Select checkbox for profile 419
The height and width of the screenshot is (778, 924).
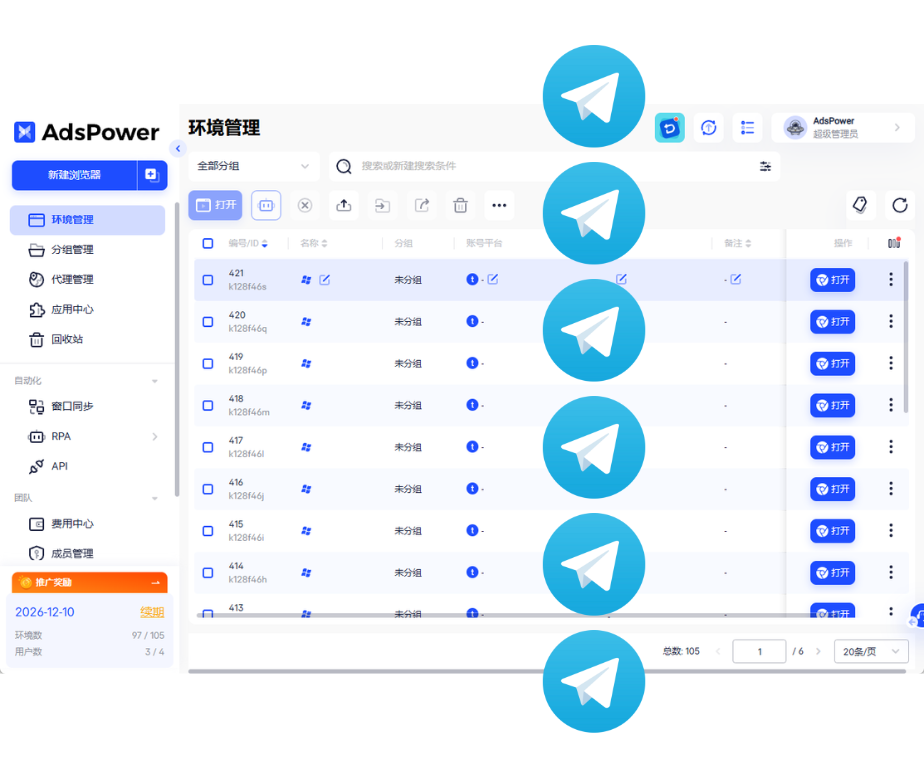[207, 364]
